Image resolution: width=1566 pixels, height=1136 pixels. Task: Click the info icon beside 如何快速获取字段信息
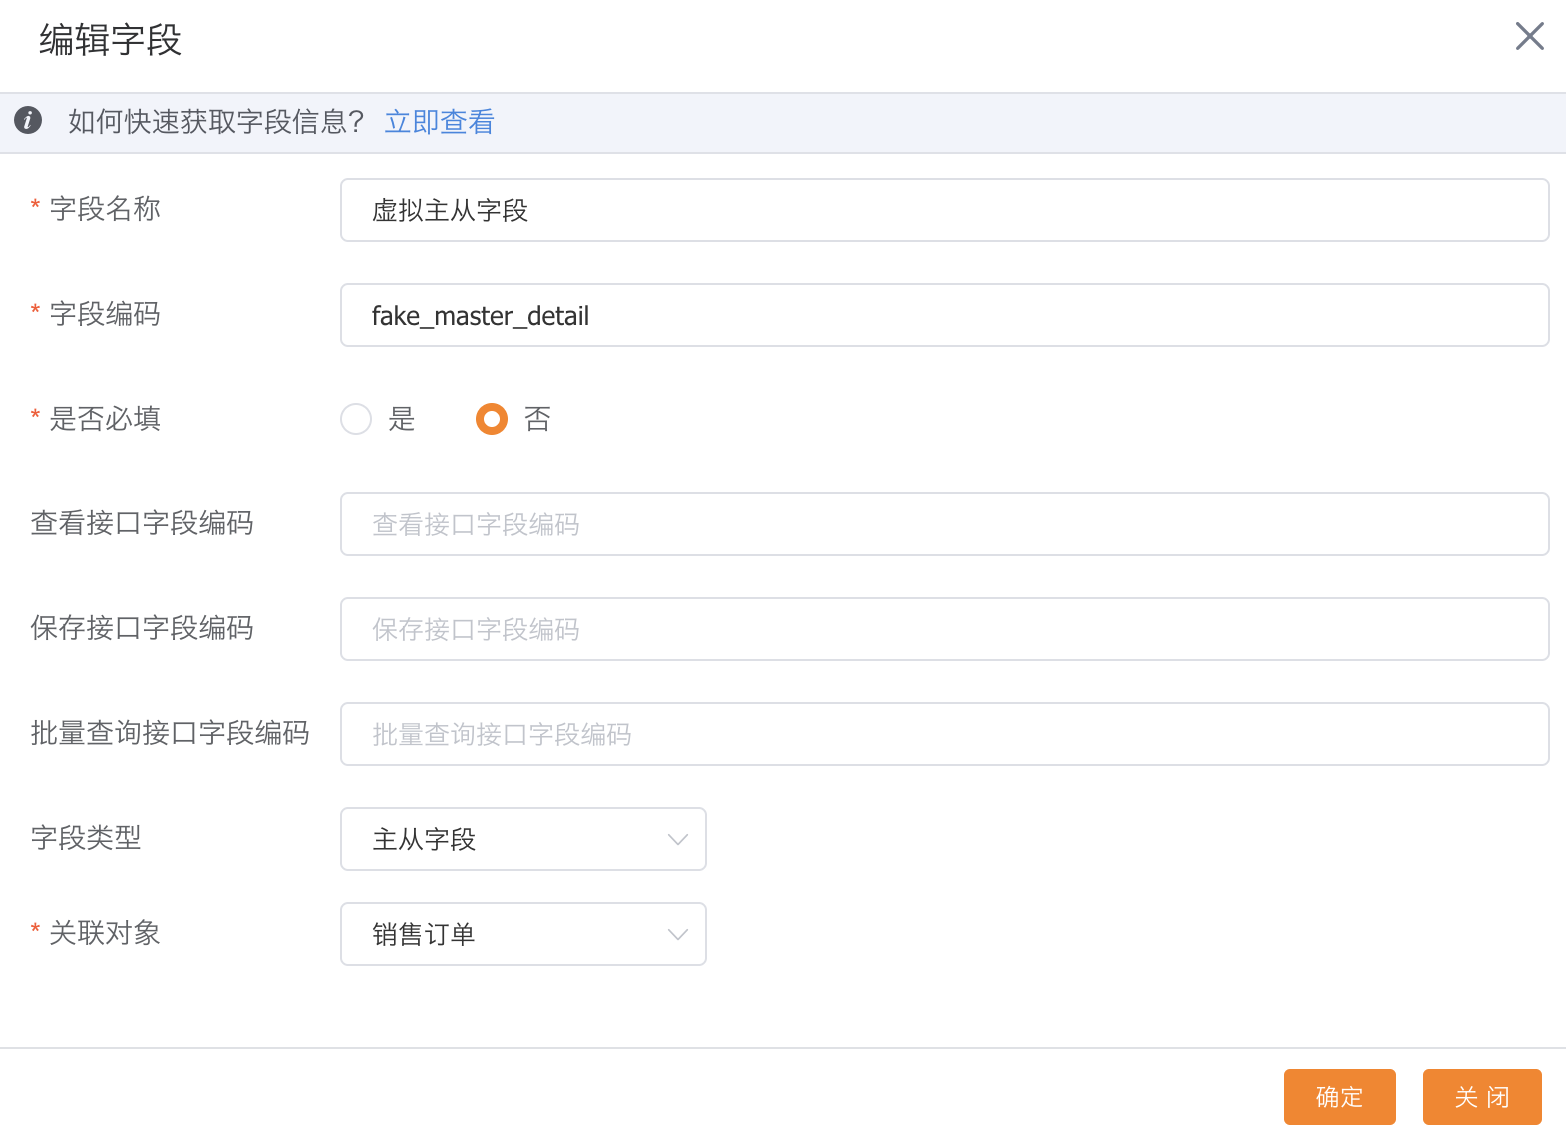[x=28, y=120]
